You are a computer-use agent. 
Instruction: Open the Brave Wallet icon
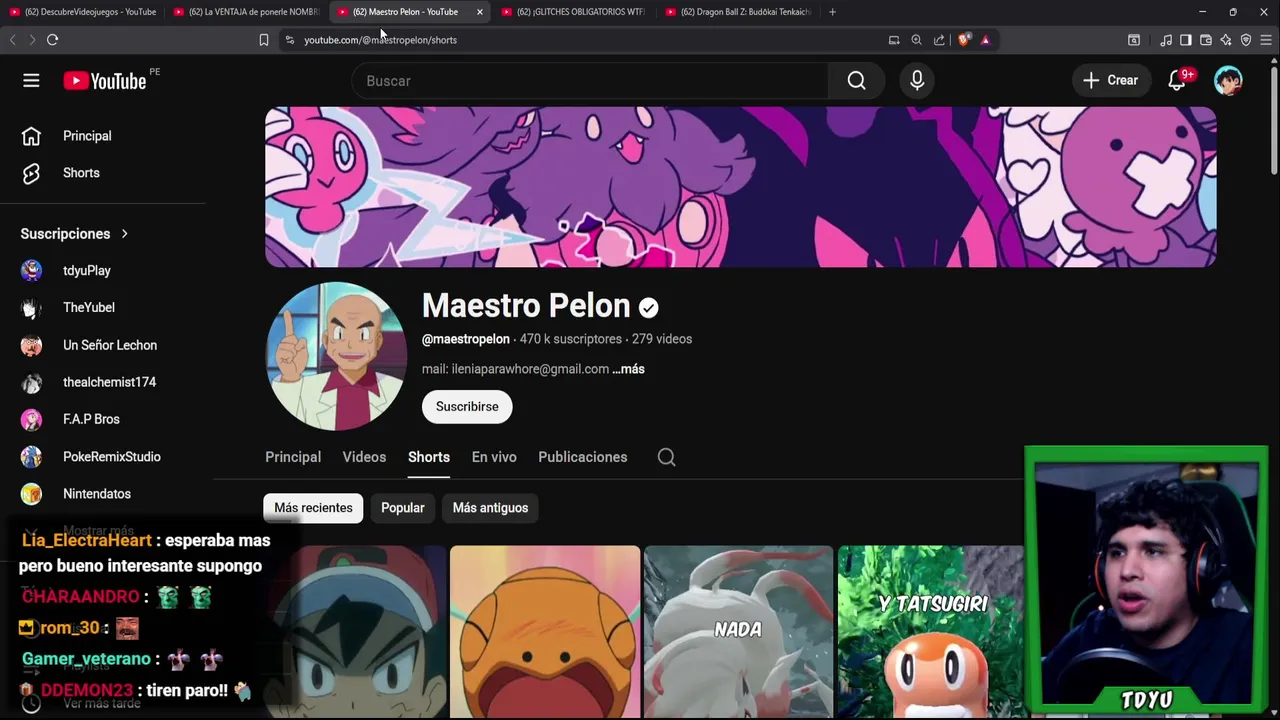pos(1206,40)
